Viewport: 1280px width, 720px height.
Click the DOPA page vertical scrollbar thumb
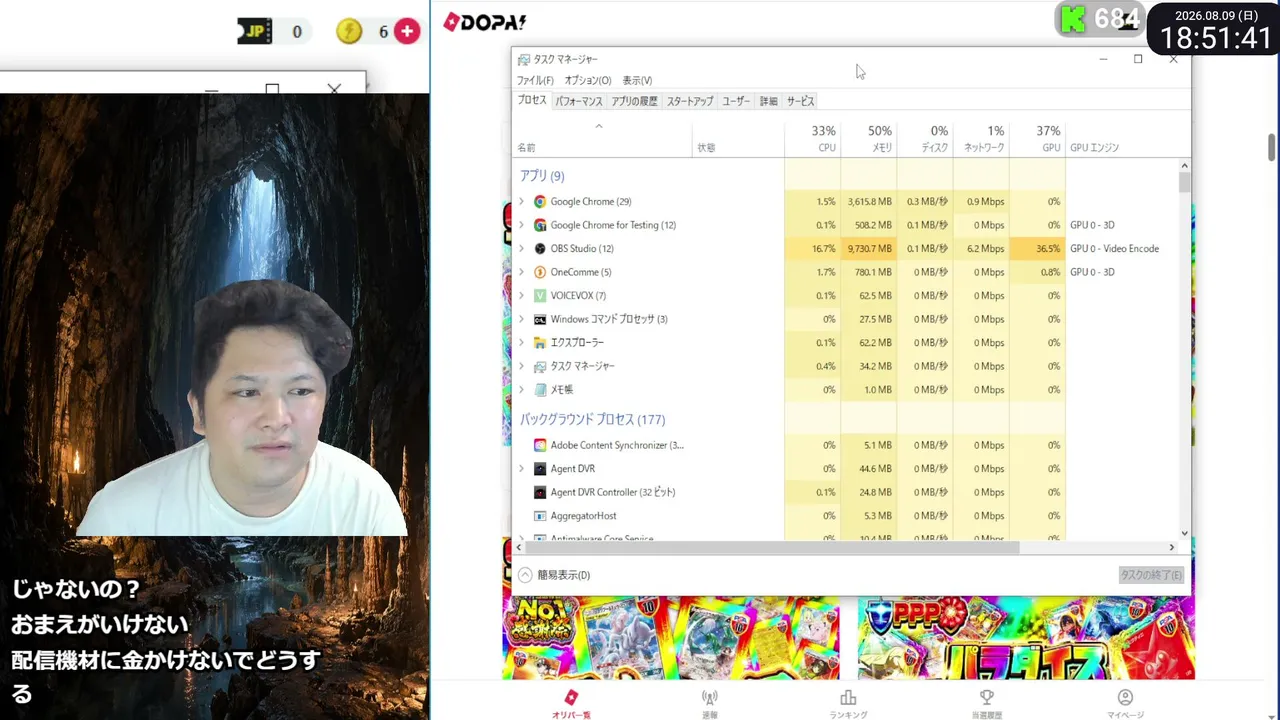click(1272, 147)
